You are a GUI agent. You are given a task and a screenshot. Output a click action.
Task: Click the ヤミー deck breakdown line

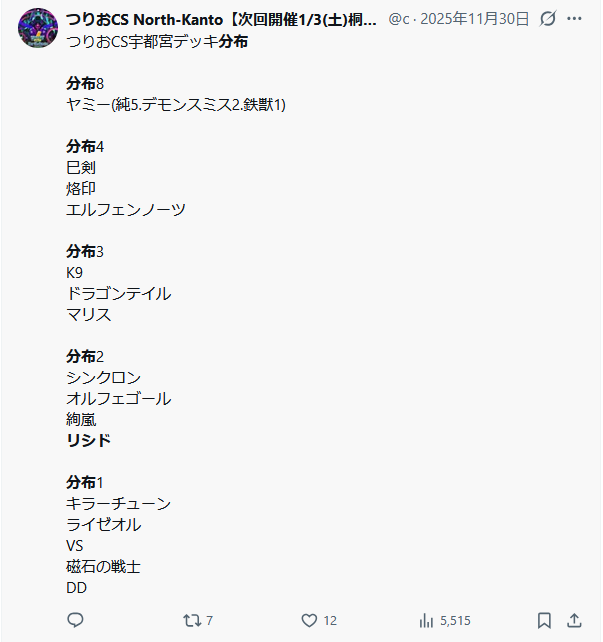(176, 104)
